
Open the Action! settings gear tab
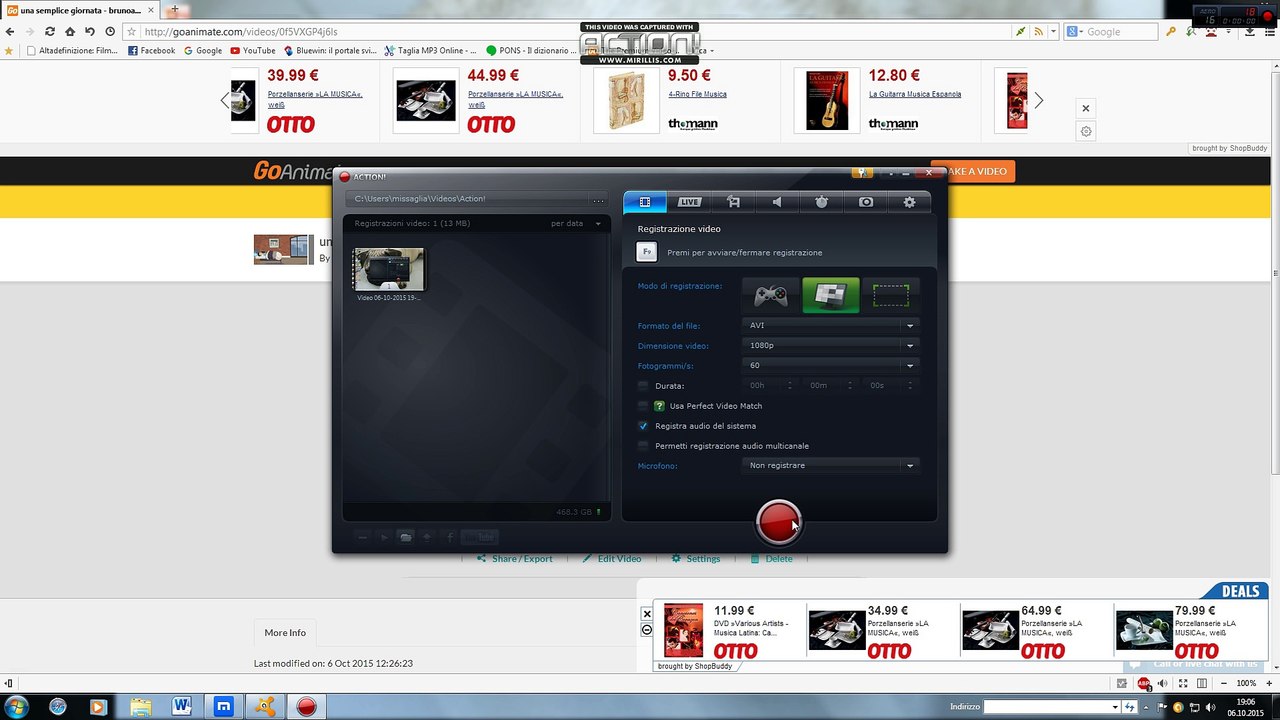point(909,202)
